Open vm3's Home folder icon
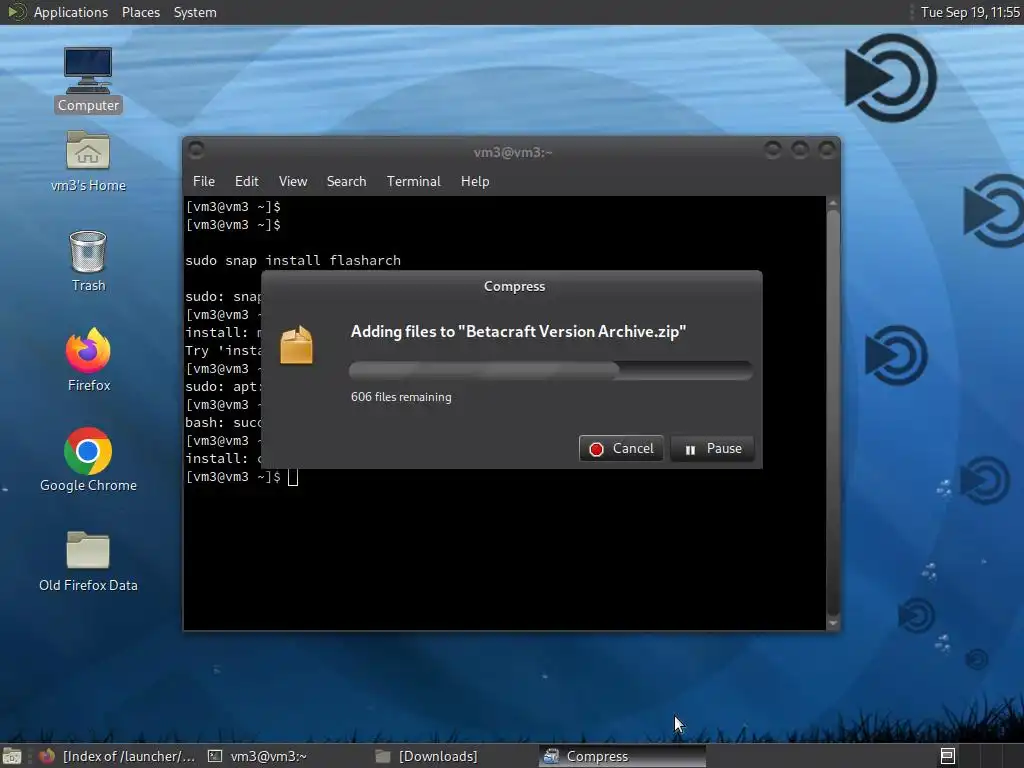1024x768 pixels. click(88, 161)
